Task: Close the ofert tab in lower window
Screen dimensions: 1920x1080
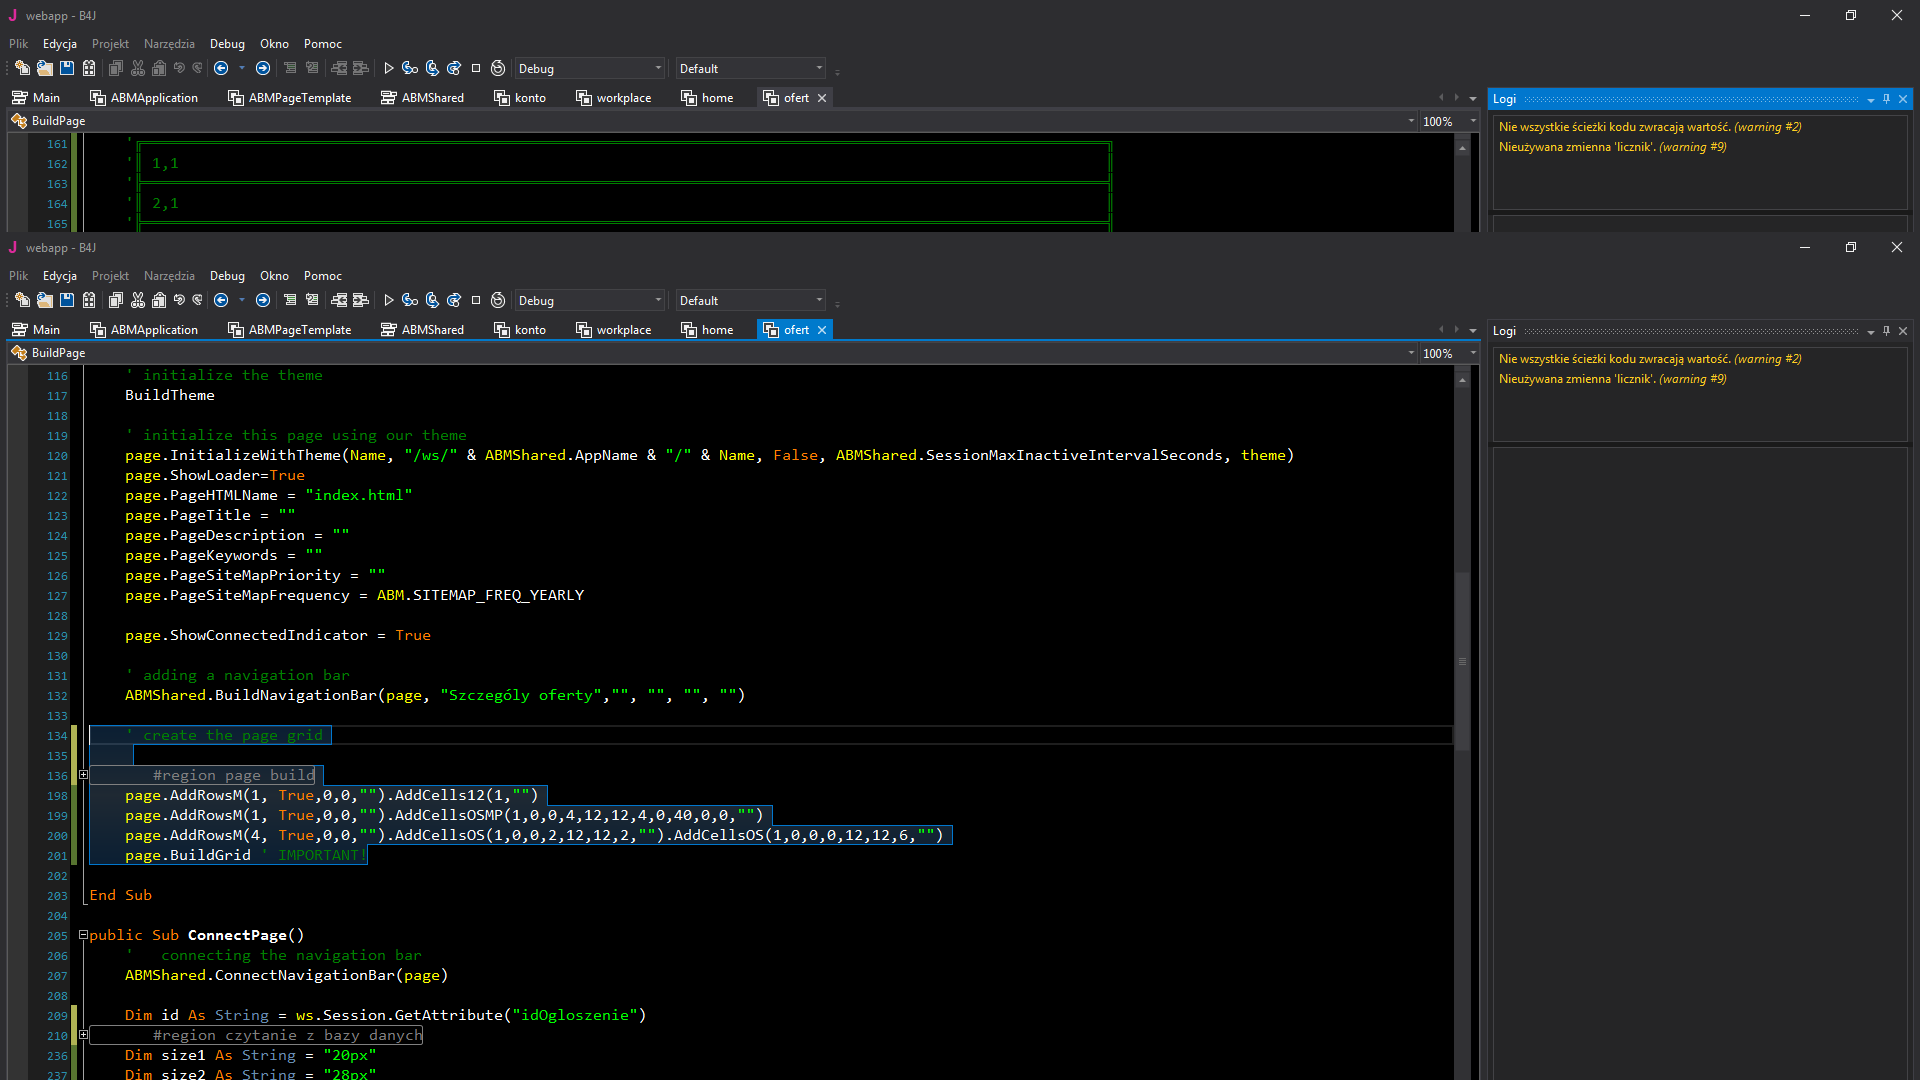Action: [822, 330]
